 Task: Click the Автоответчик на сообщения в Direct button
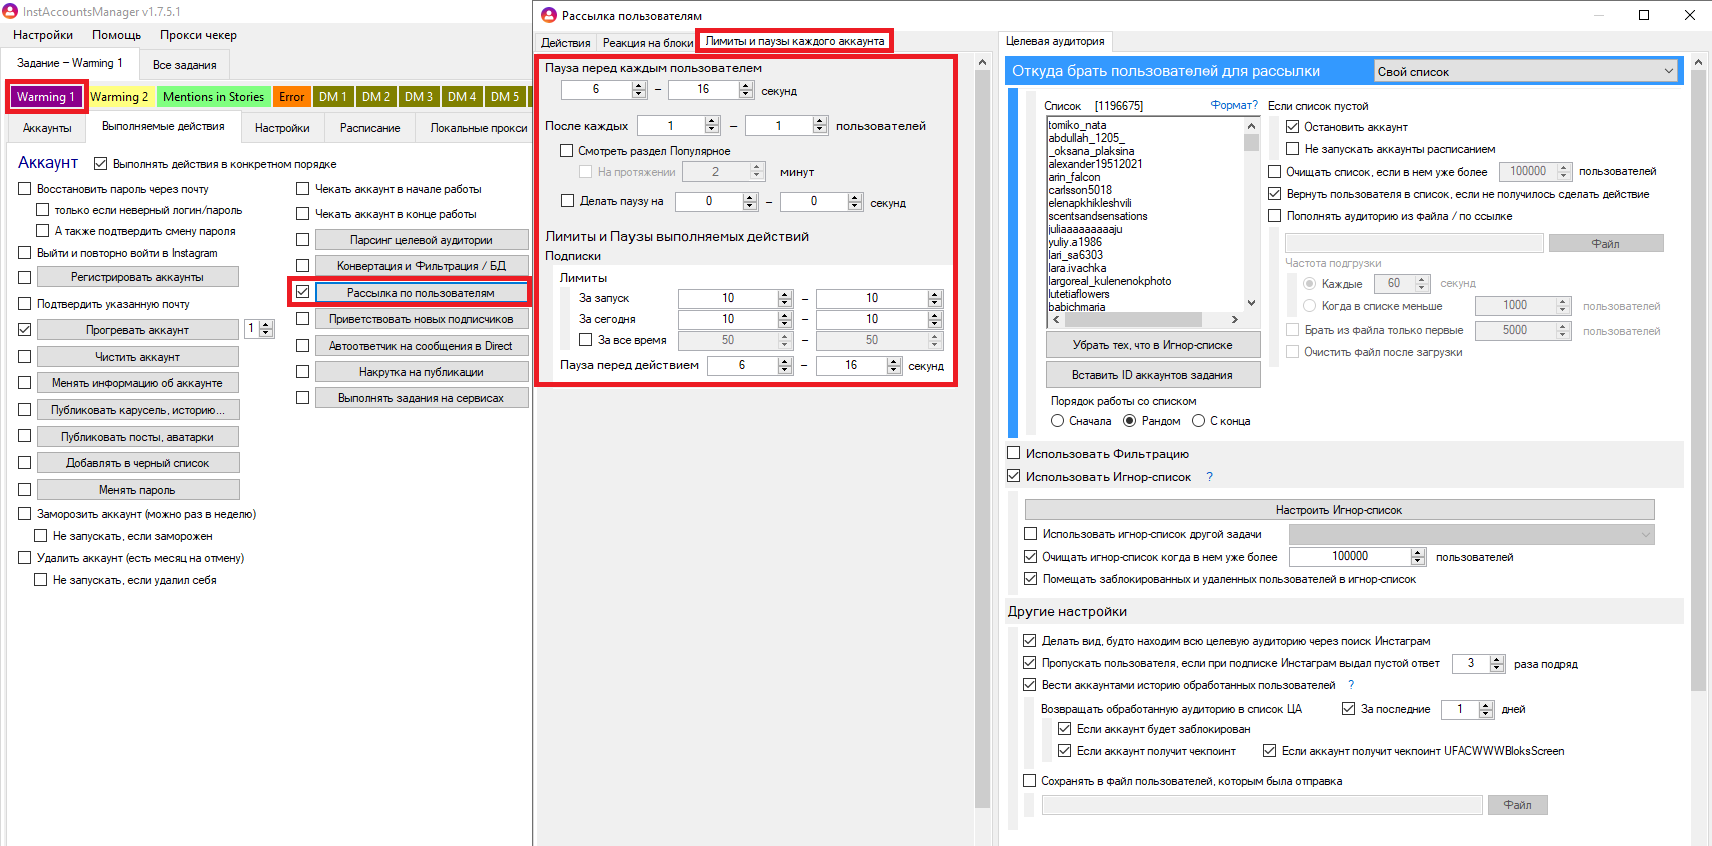coord(421,346)
